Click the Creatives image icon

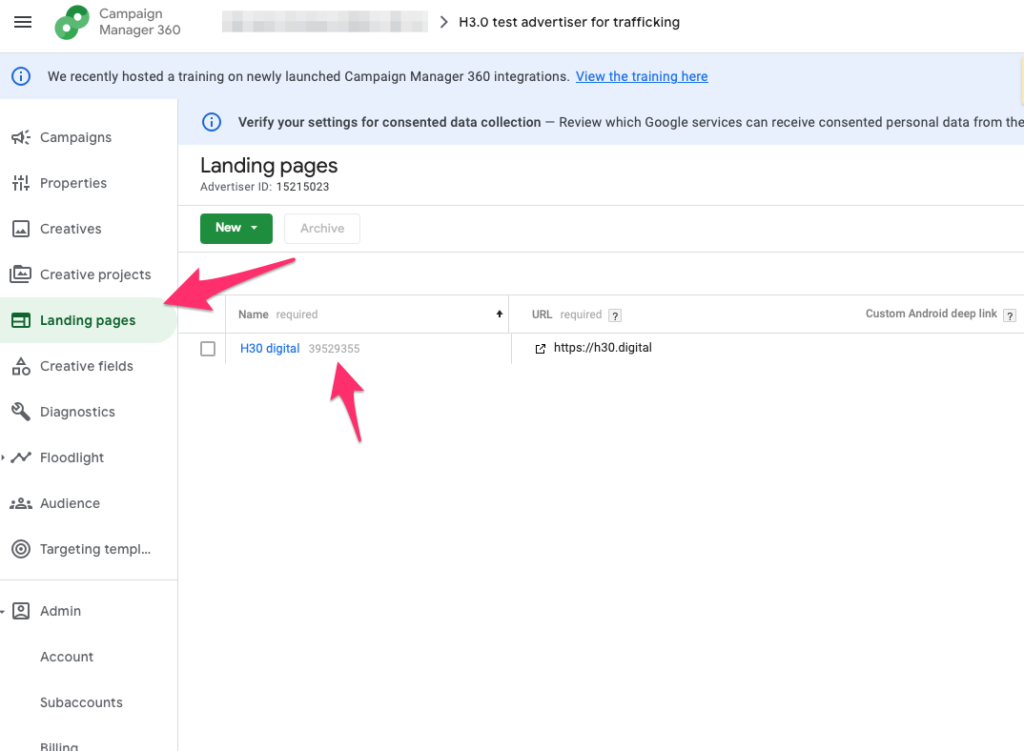coord(20,229)
